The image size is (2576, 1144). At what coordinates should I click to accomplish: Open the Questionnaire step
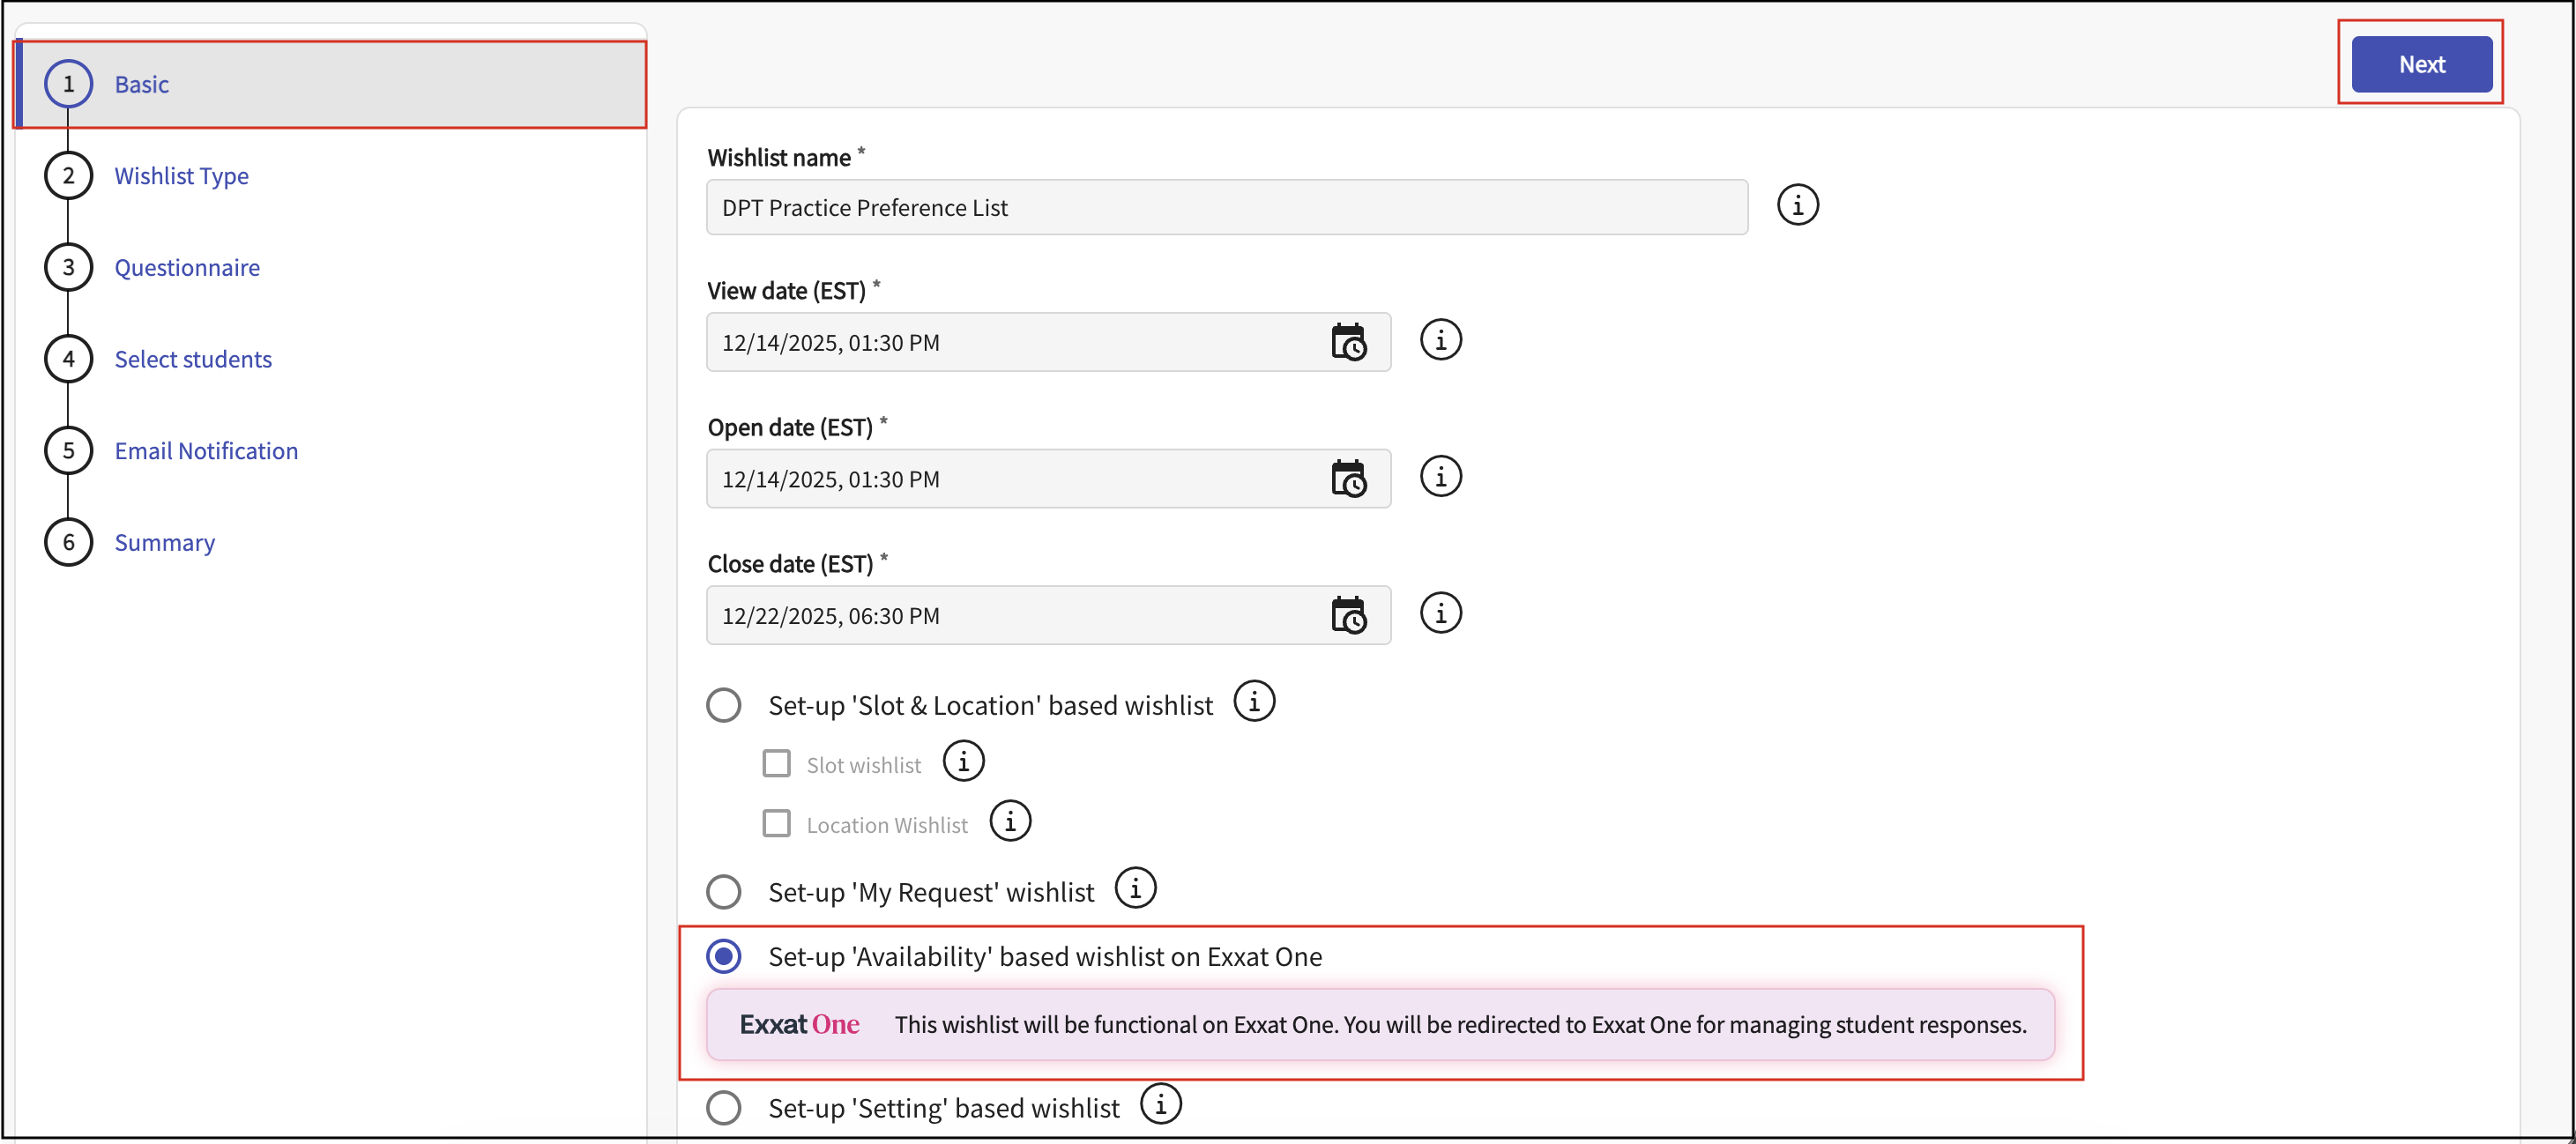click(x=187, y=268)
